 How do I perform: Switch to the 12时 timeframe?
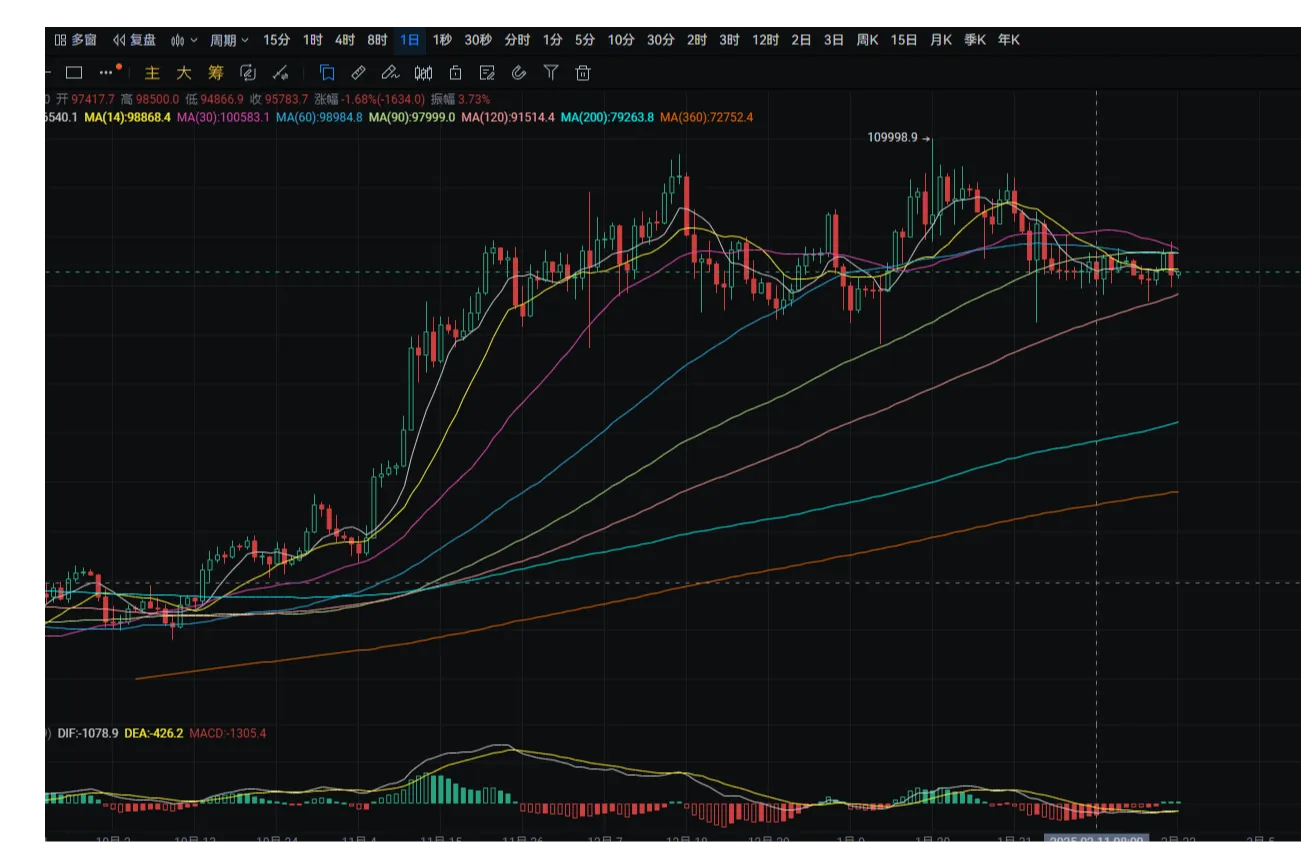click(x=765, y=40)
